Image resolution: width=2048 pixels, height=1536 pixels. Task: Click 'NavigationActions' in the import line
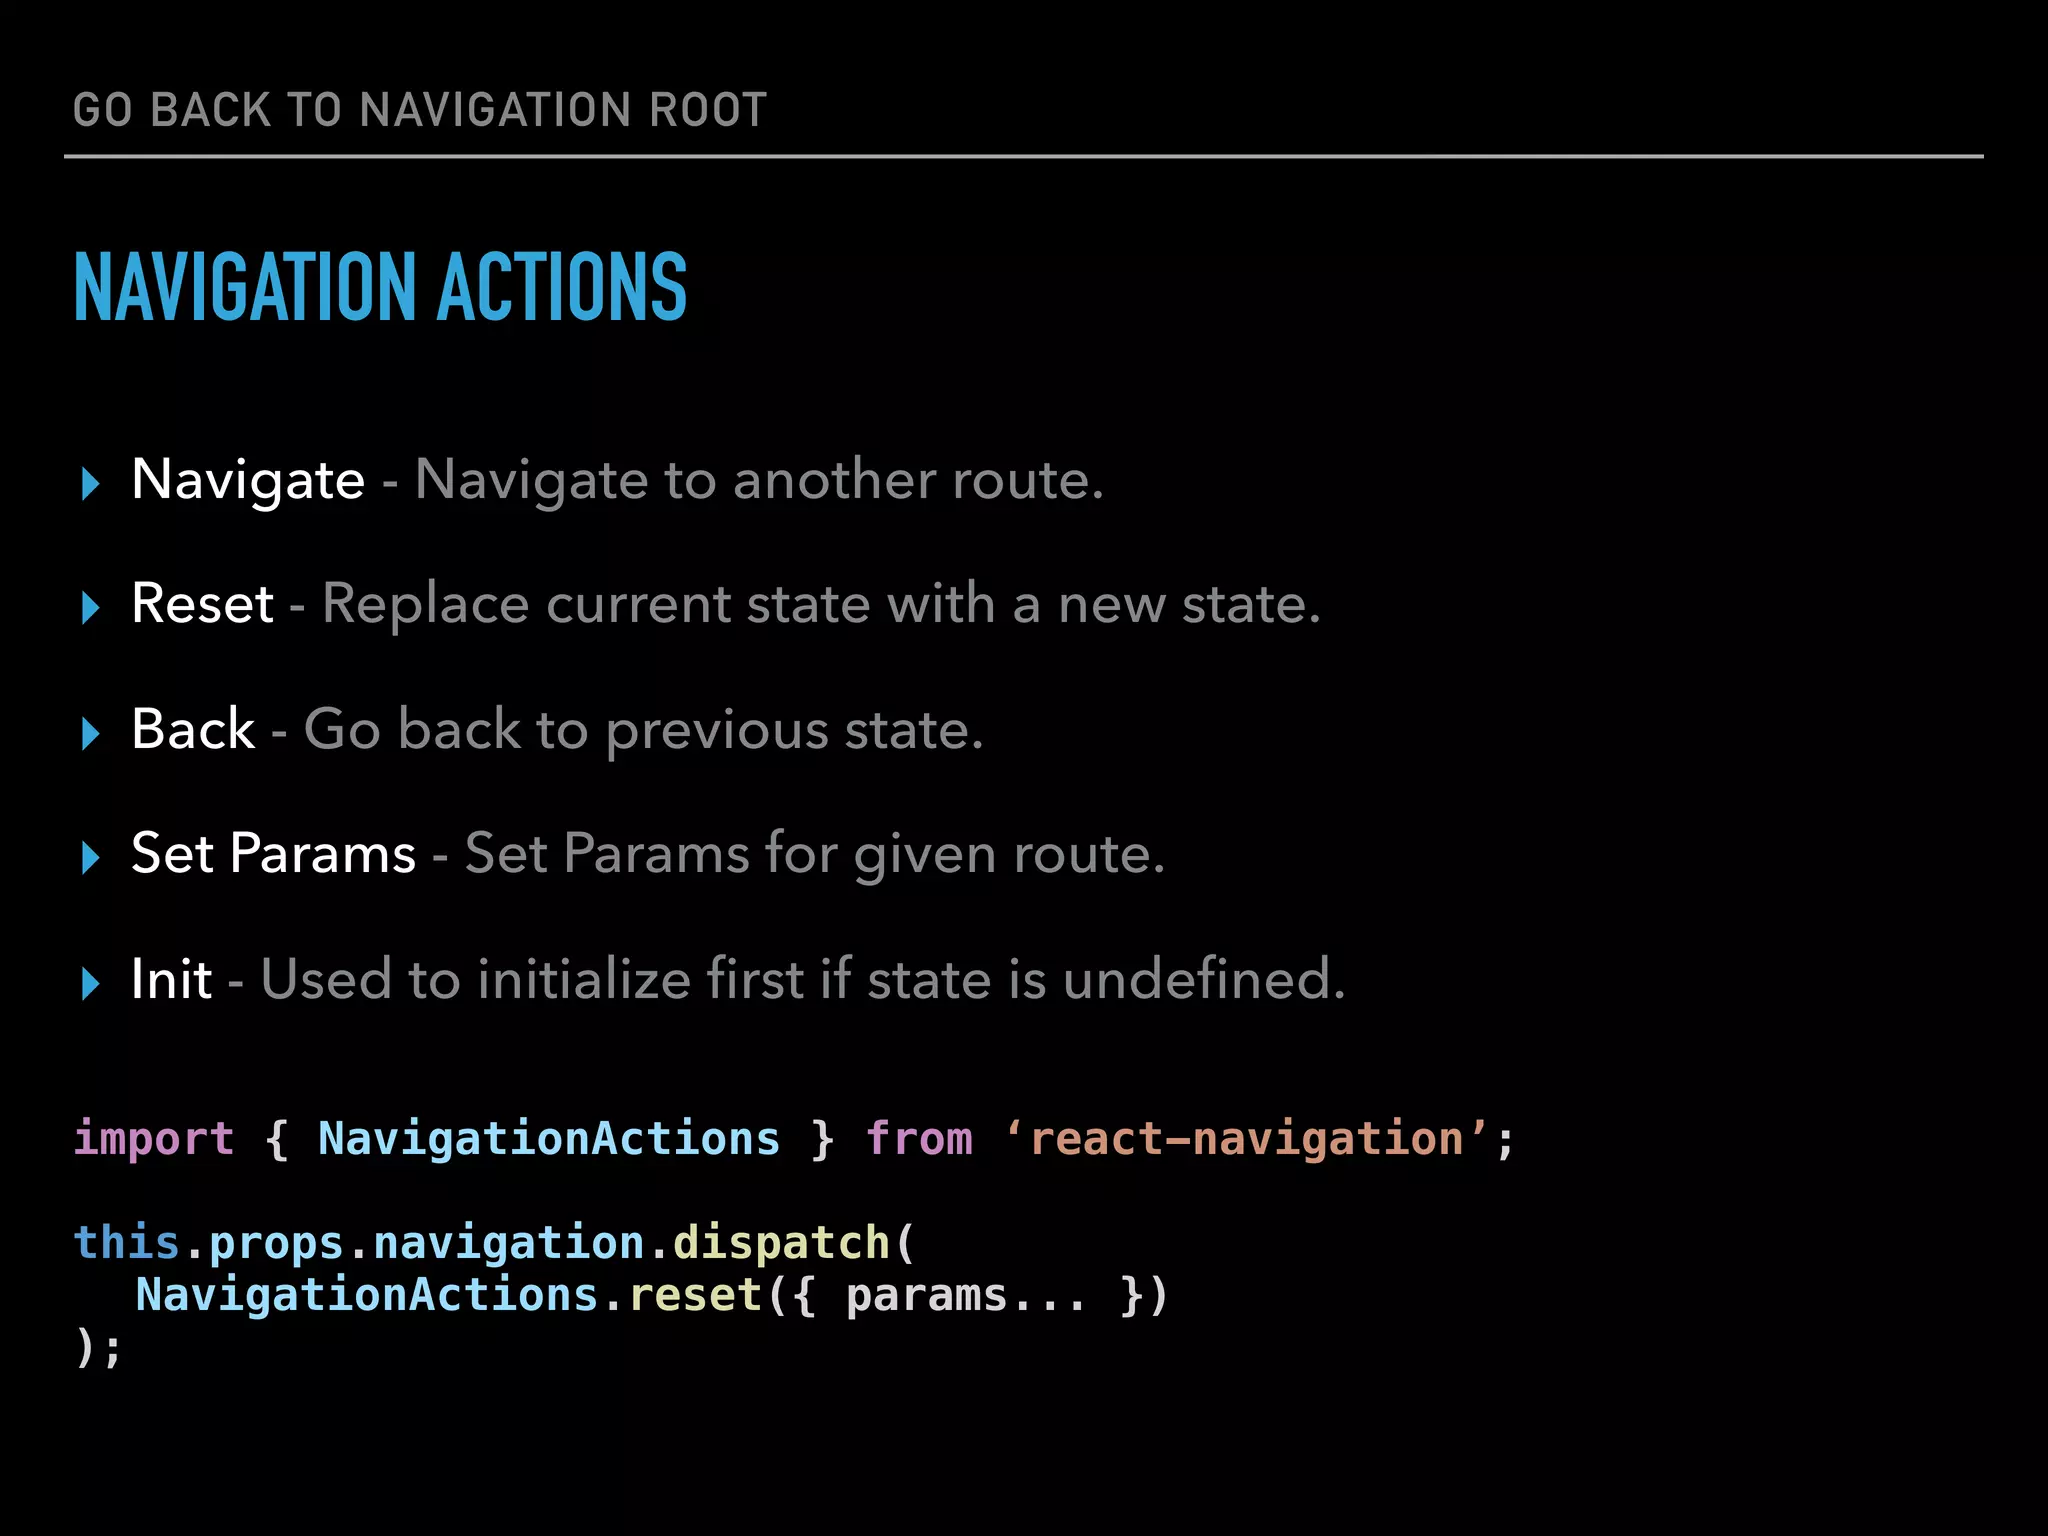point(549,1140)
